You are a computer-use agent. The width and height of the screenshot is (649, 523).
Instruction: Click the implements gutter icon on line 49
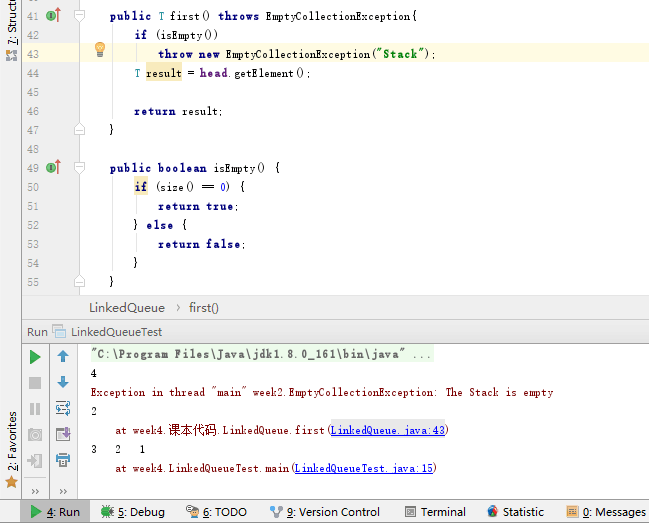pyautogui.click(x=53, y=168)
